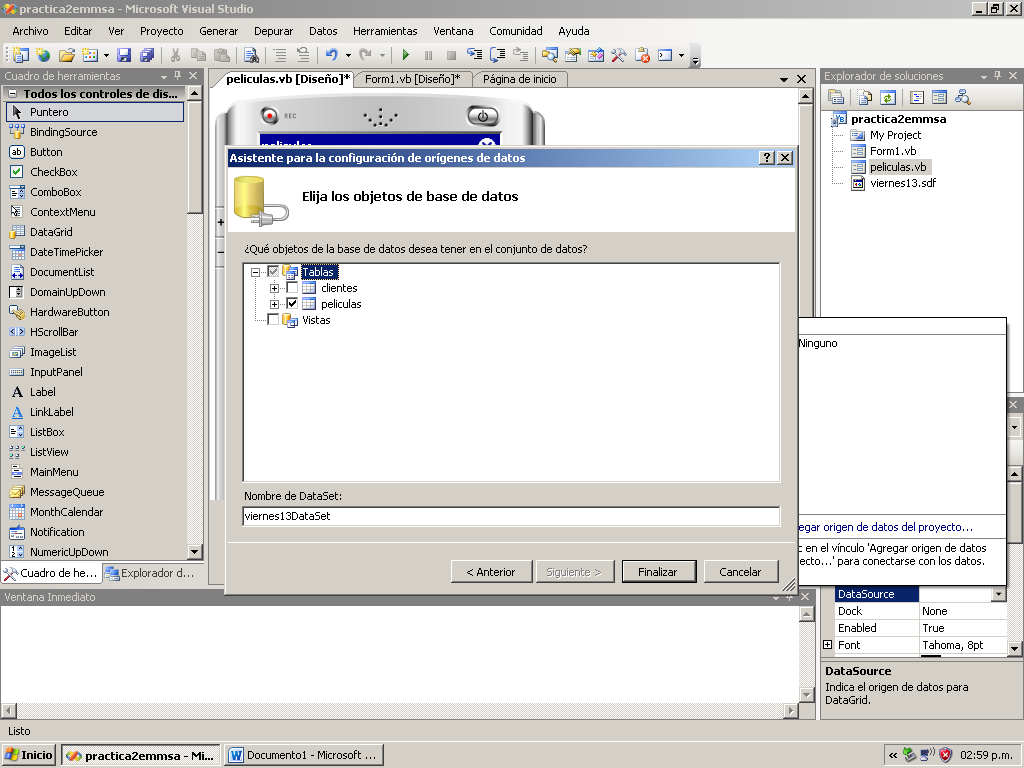The image size is (1024, 768).
Task: Open the active documents tab list dropdown
Action: tap(784, 79)
